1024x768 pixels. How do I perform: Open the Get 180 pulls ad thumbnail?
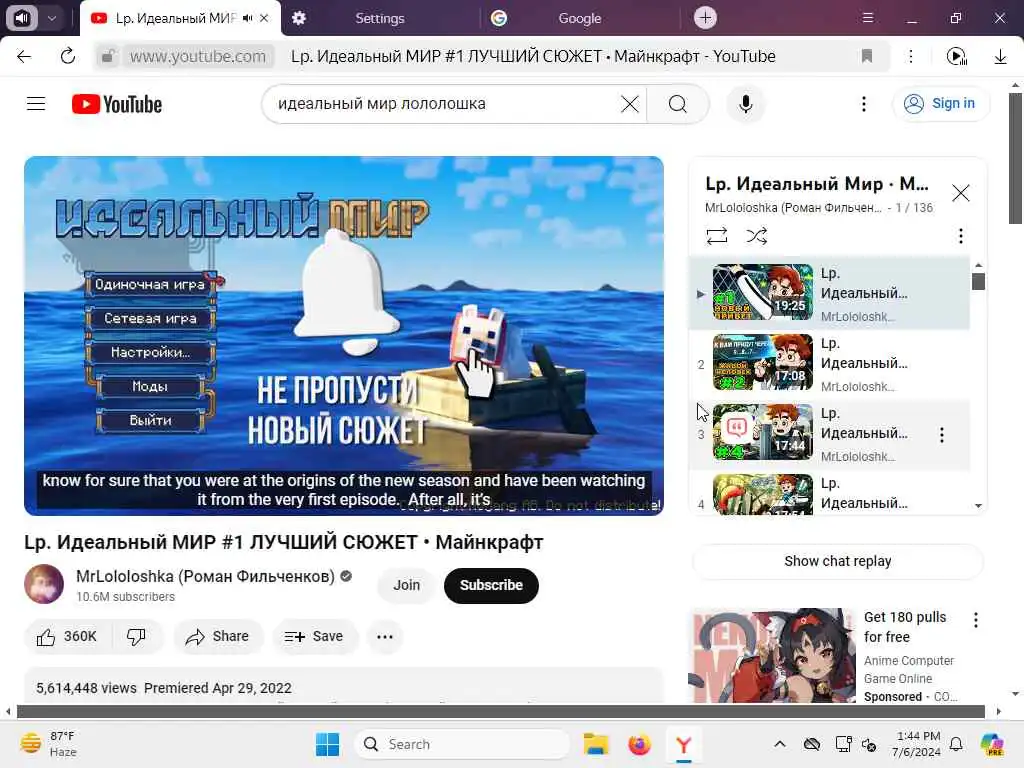pyautogui.click(x=773, y=655)
